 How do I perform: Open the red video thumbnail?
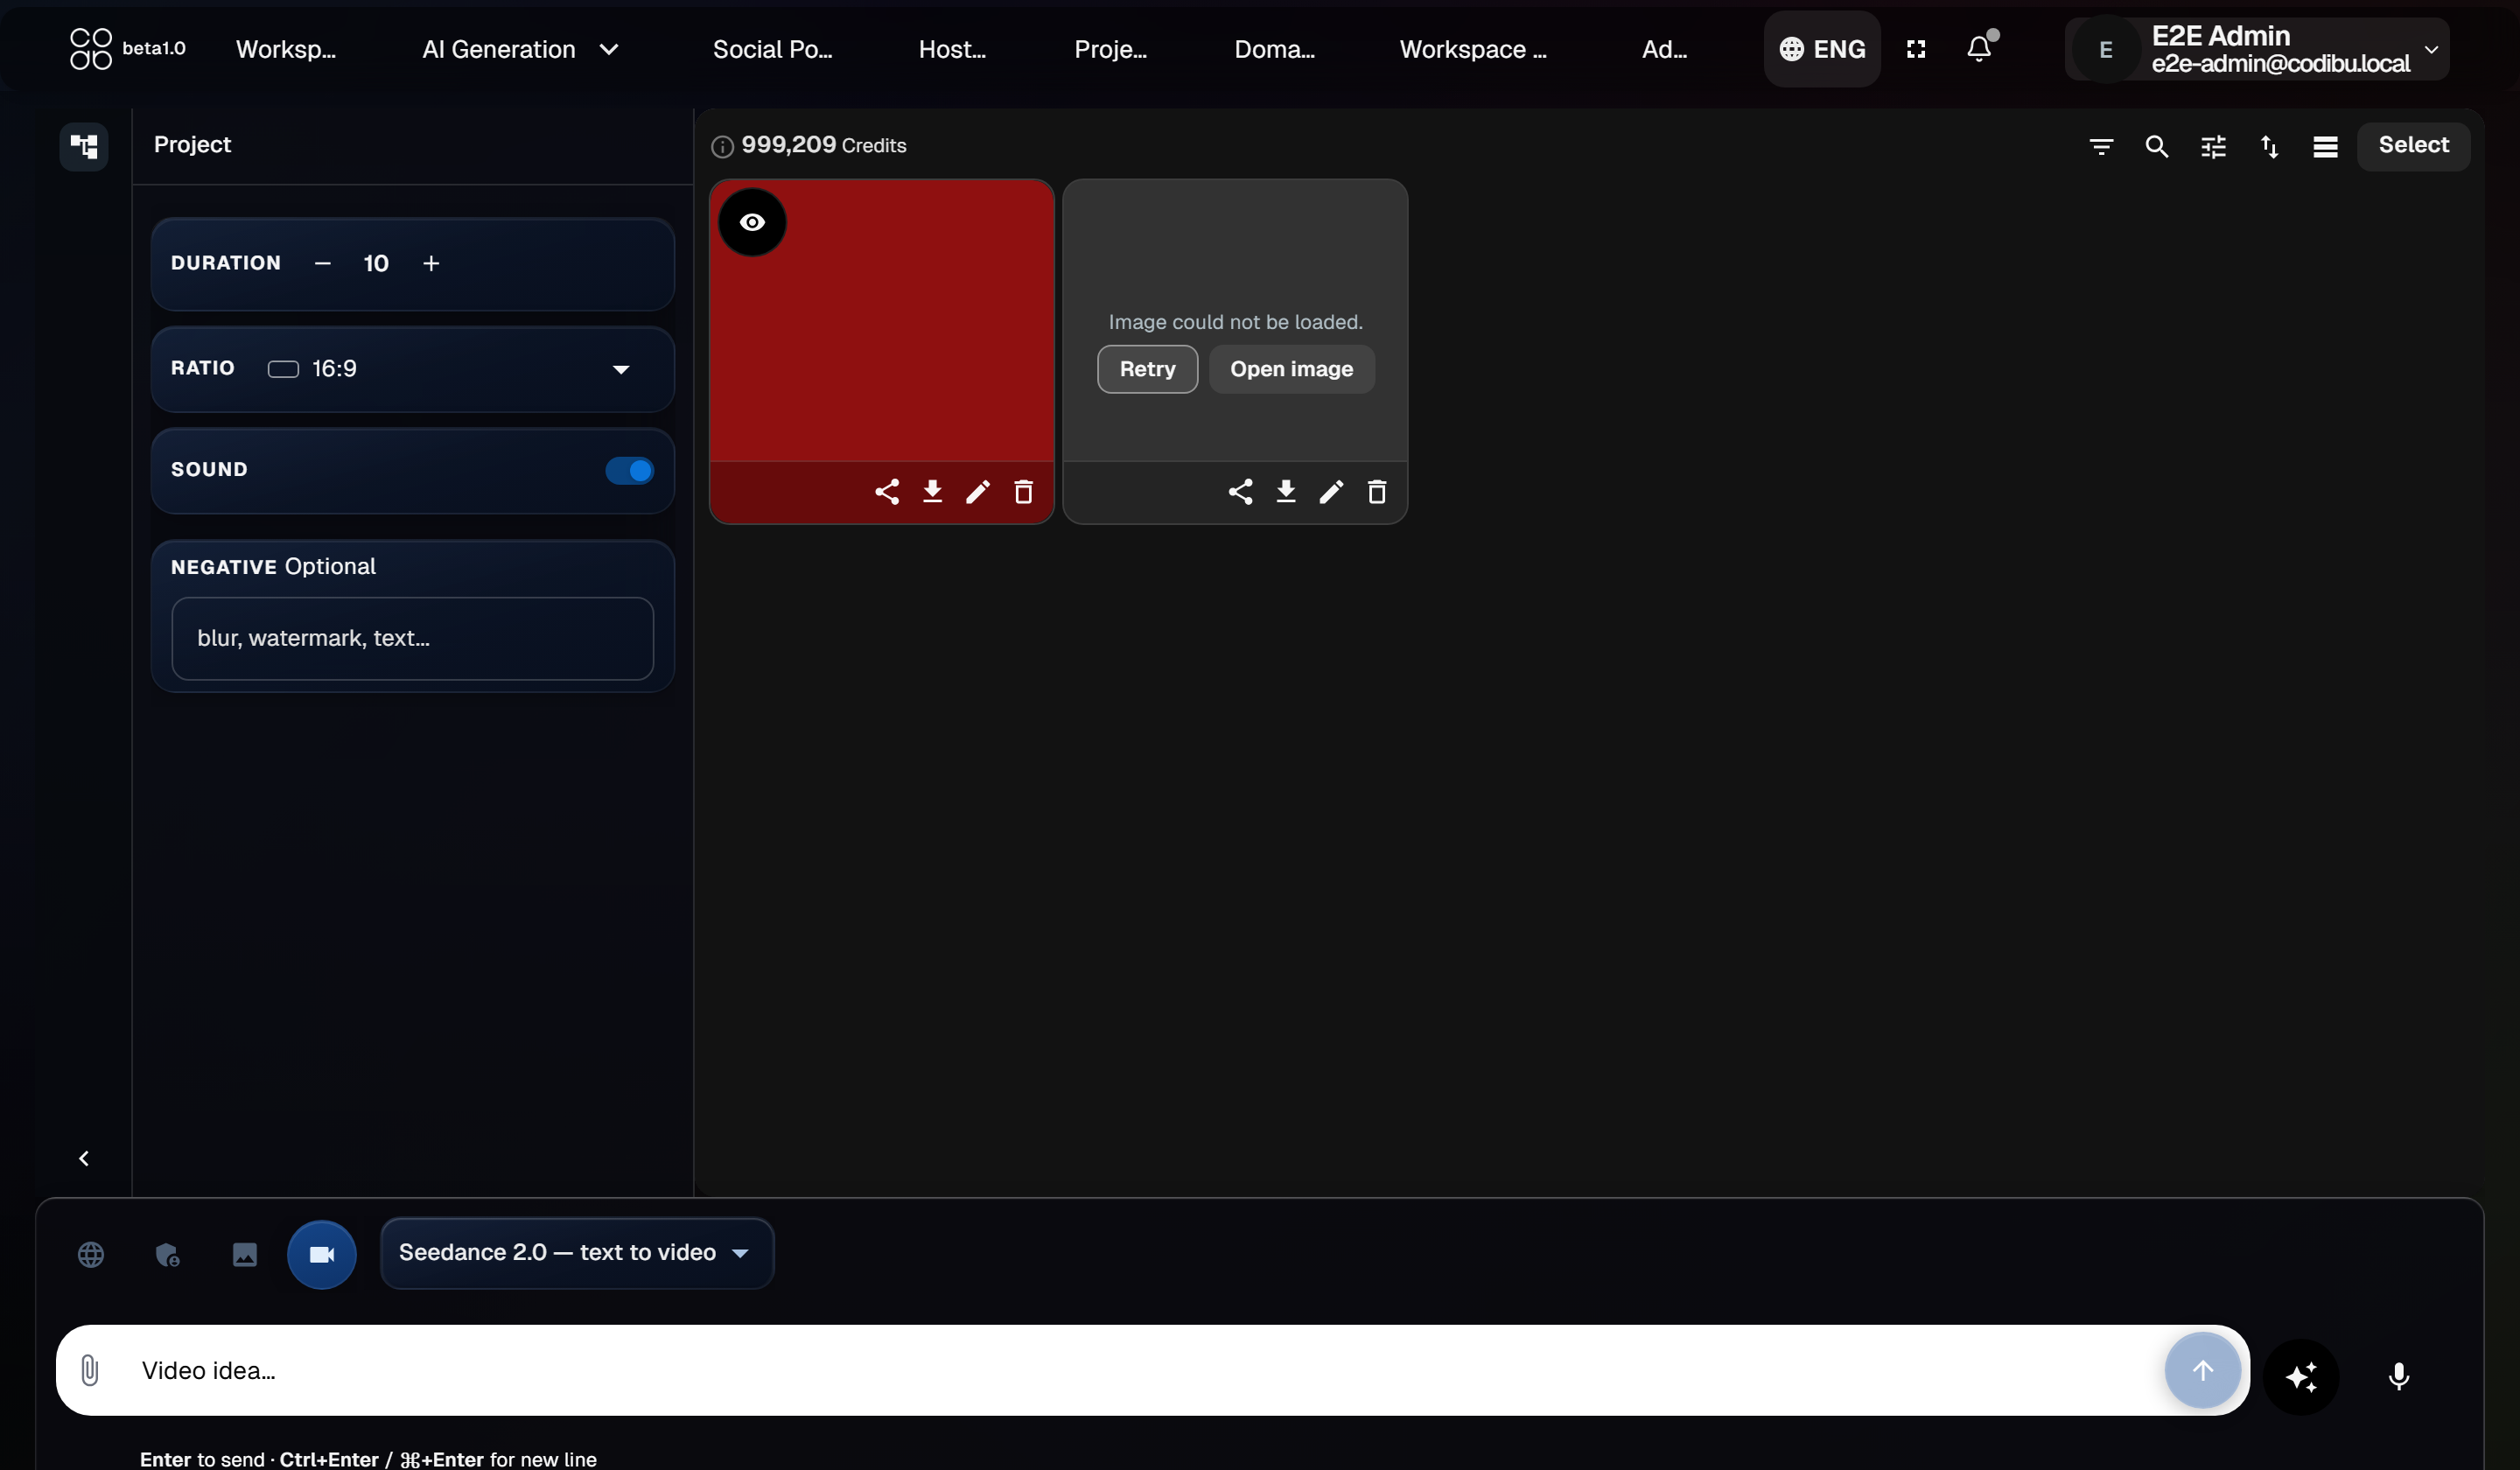pyautogui.click(x=881, y=320)
